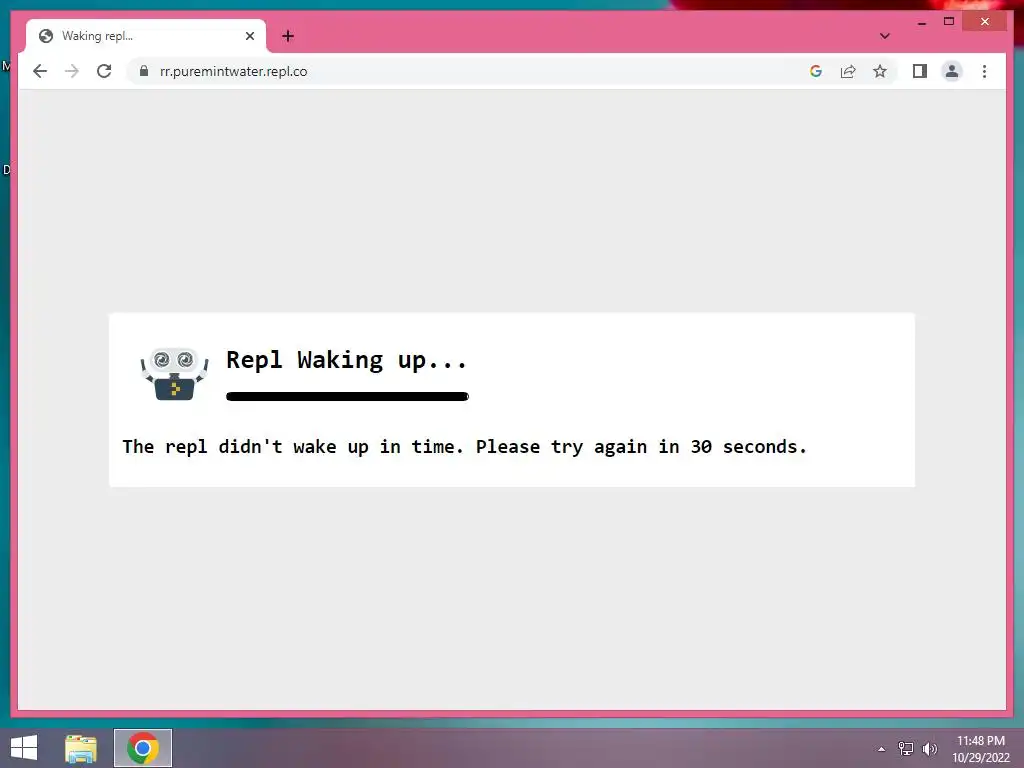The image size is (1024, 768).
Task: Open the volume tray icon
Action: [x=929, y=749]
